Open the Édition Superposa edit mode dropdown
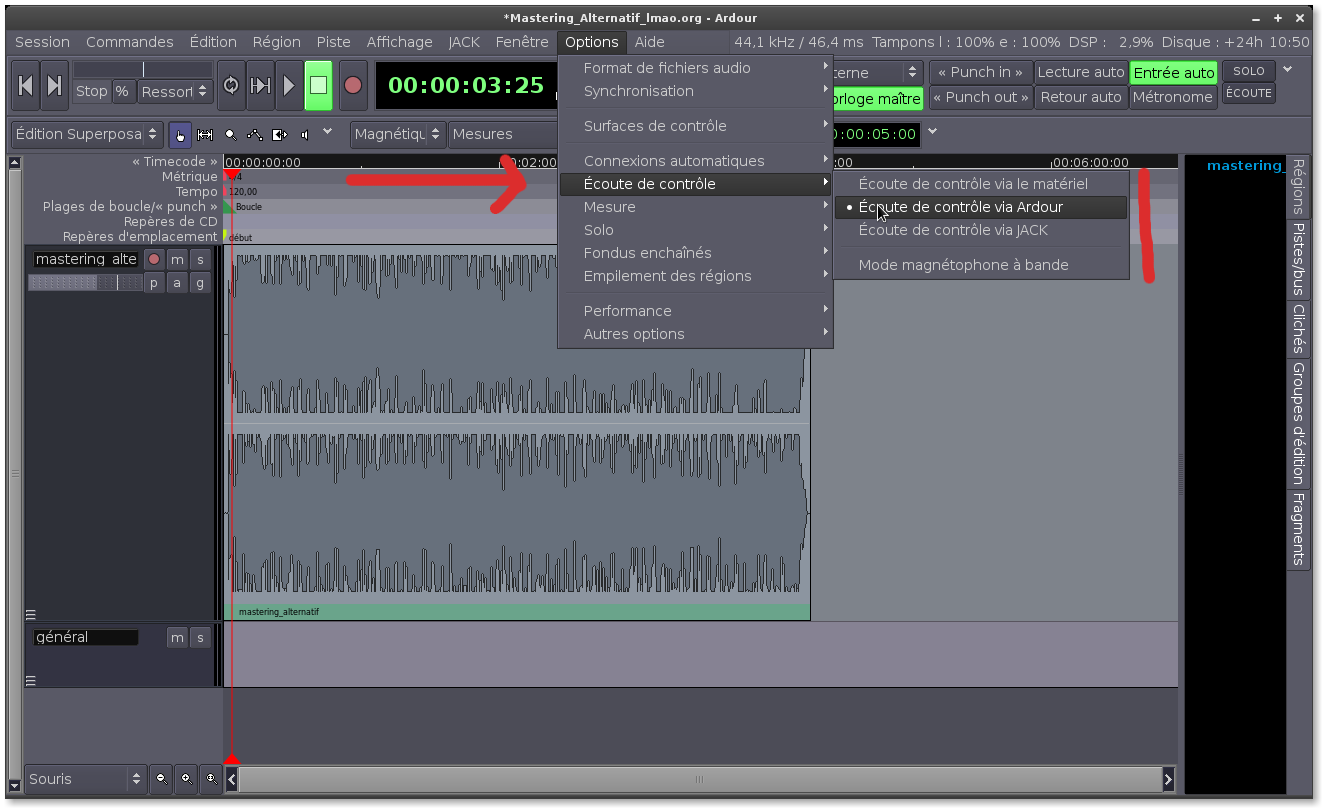The width and height of the screenshot is (1322, 808). 87,134
